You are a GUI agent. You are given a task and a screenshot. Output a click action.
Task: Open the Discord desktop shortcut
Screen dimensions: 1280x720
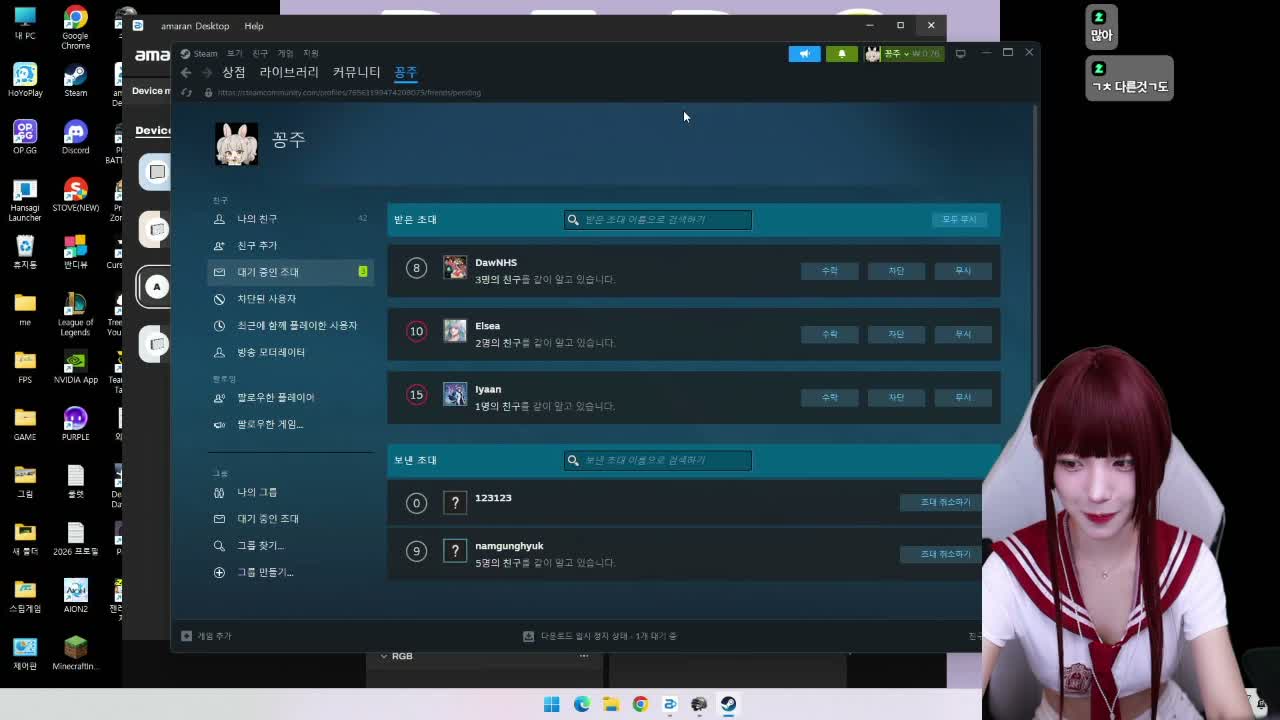(75, 137)
